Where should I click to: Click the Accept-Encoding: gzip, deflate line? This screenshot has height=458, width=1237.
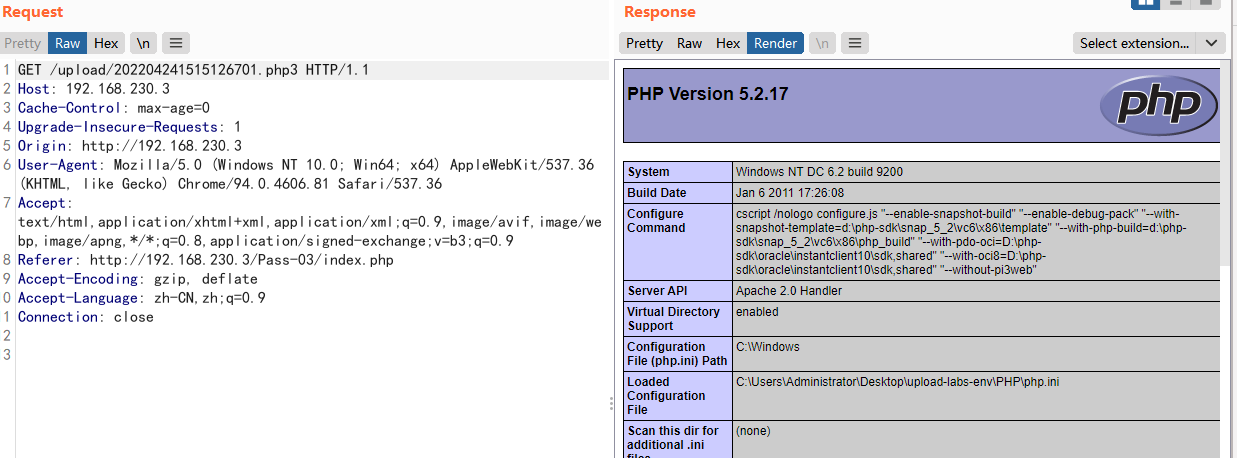[138, 279]
